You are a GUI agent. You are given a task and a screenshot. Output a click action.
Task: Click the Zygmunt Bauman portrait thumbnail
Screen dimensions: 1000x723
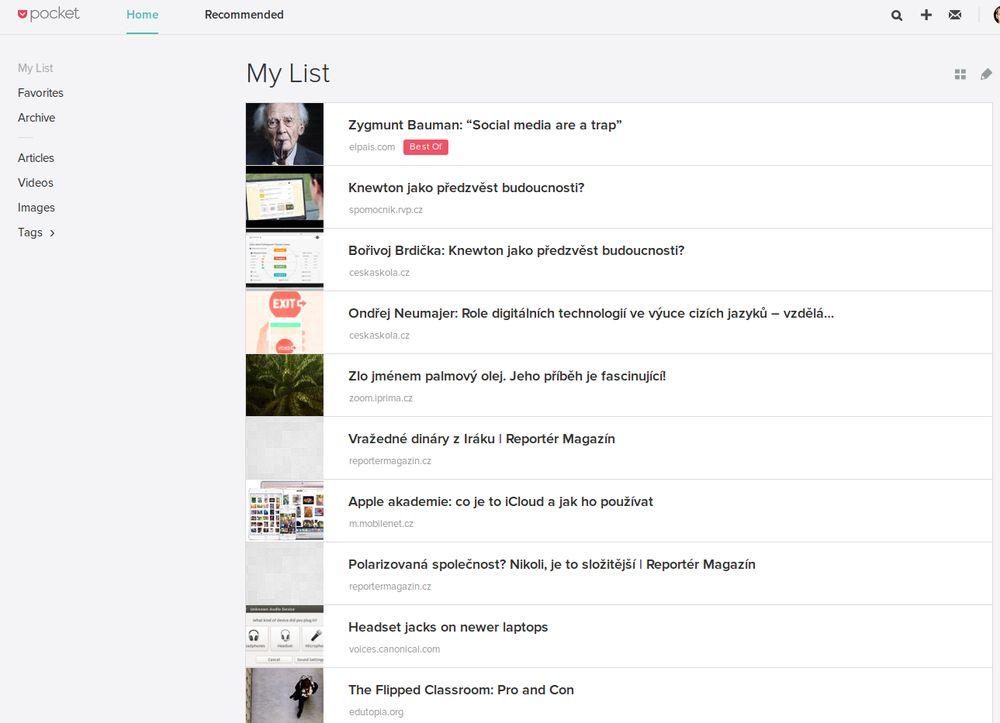point(284,134)
